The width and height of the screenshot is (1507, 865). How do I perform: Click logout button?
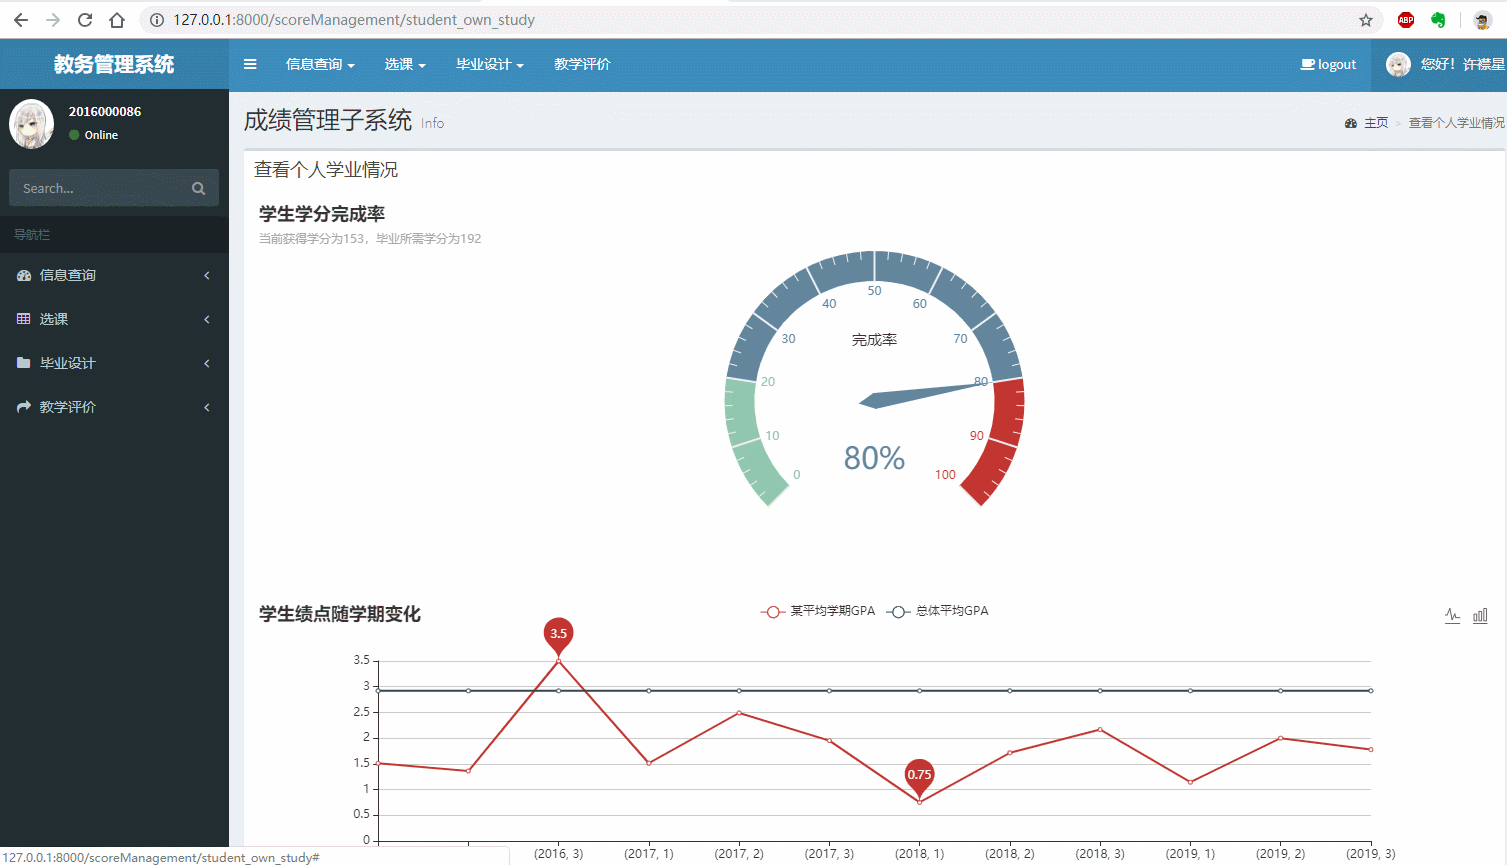(1328, 64)
